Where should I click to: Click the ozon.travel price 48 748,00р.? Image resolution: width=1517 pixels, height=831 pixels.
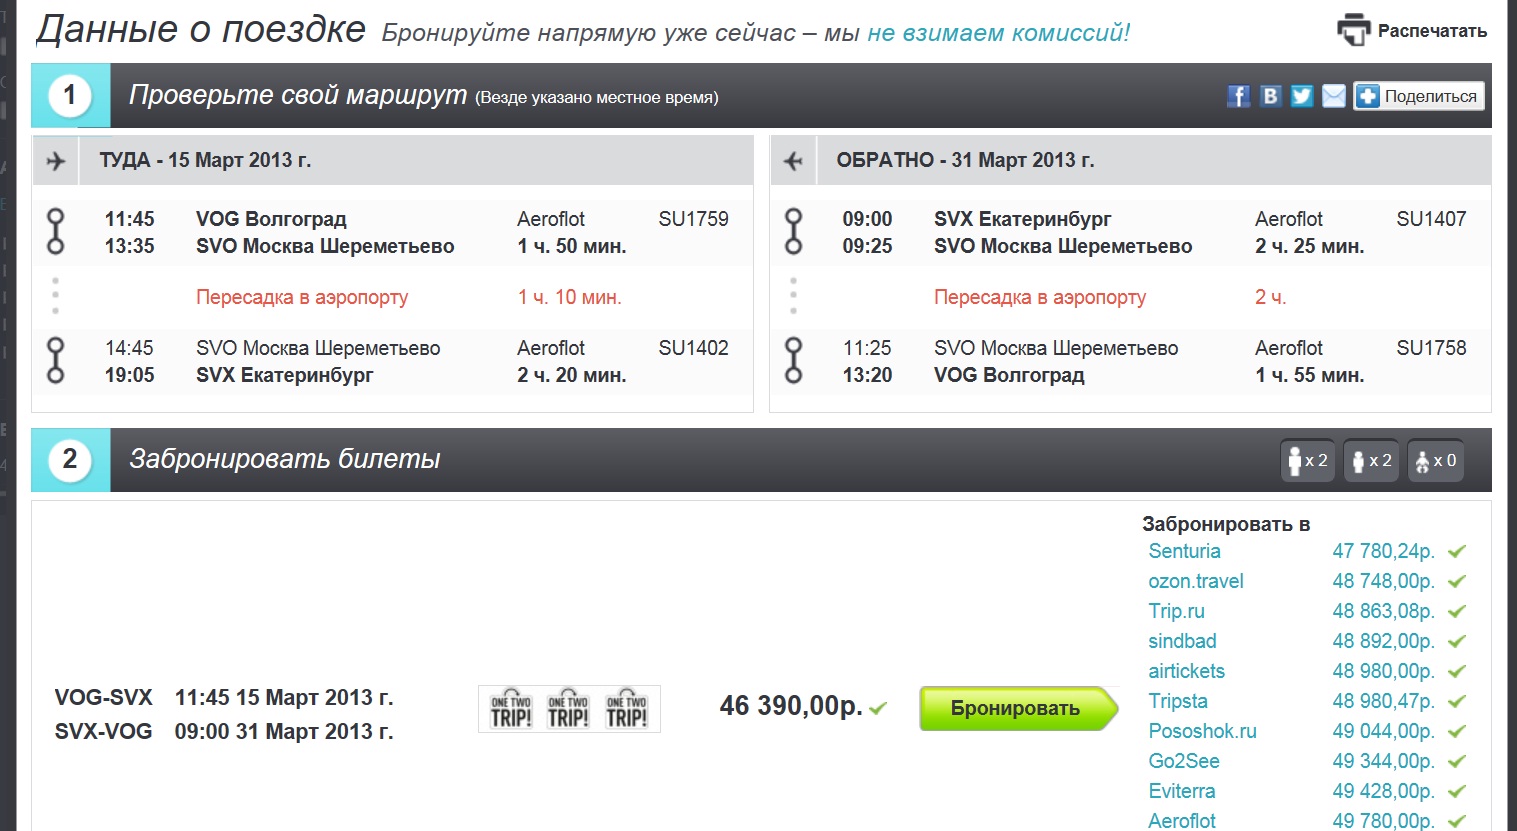coord(1383,581)
